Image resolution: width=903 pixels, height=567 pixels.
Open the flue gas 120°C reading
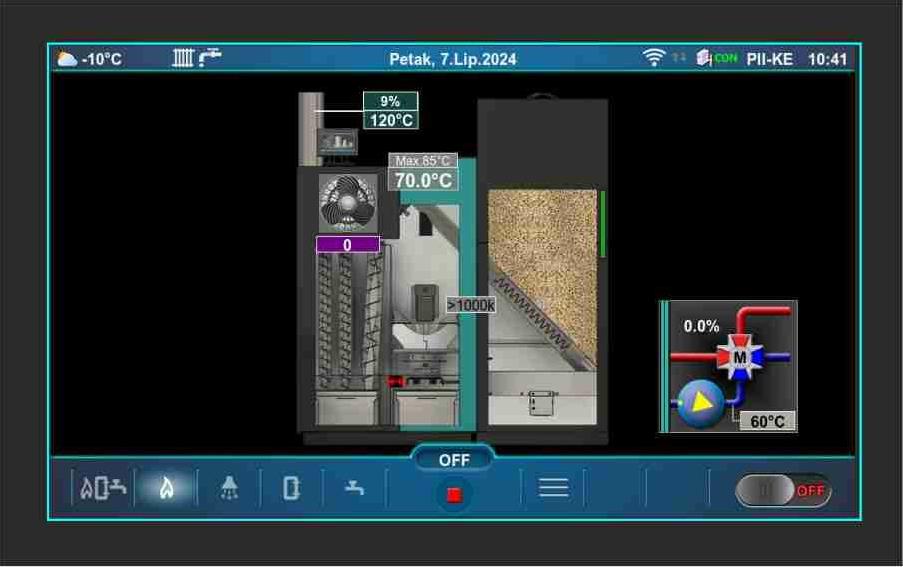click(x=391, y=120)
